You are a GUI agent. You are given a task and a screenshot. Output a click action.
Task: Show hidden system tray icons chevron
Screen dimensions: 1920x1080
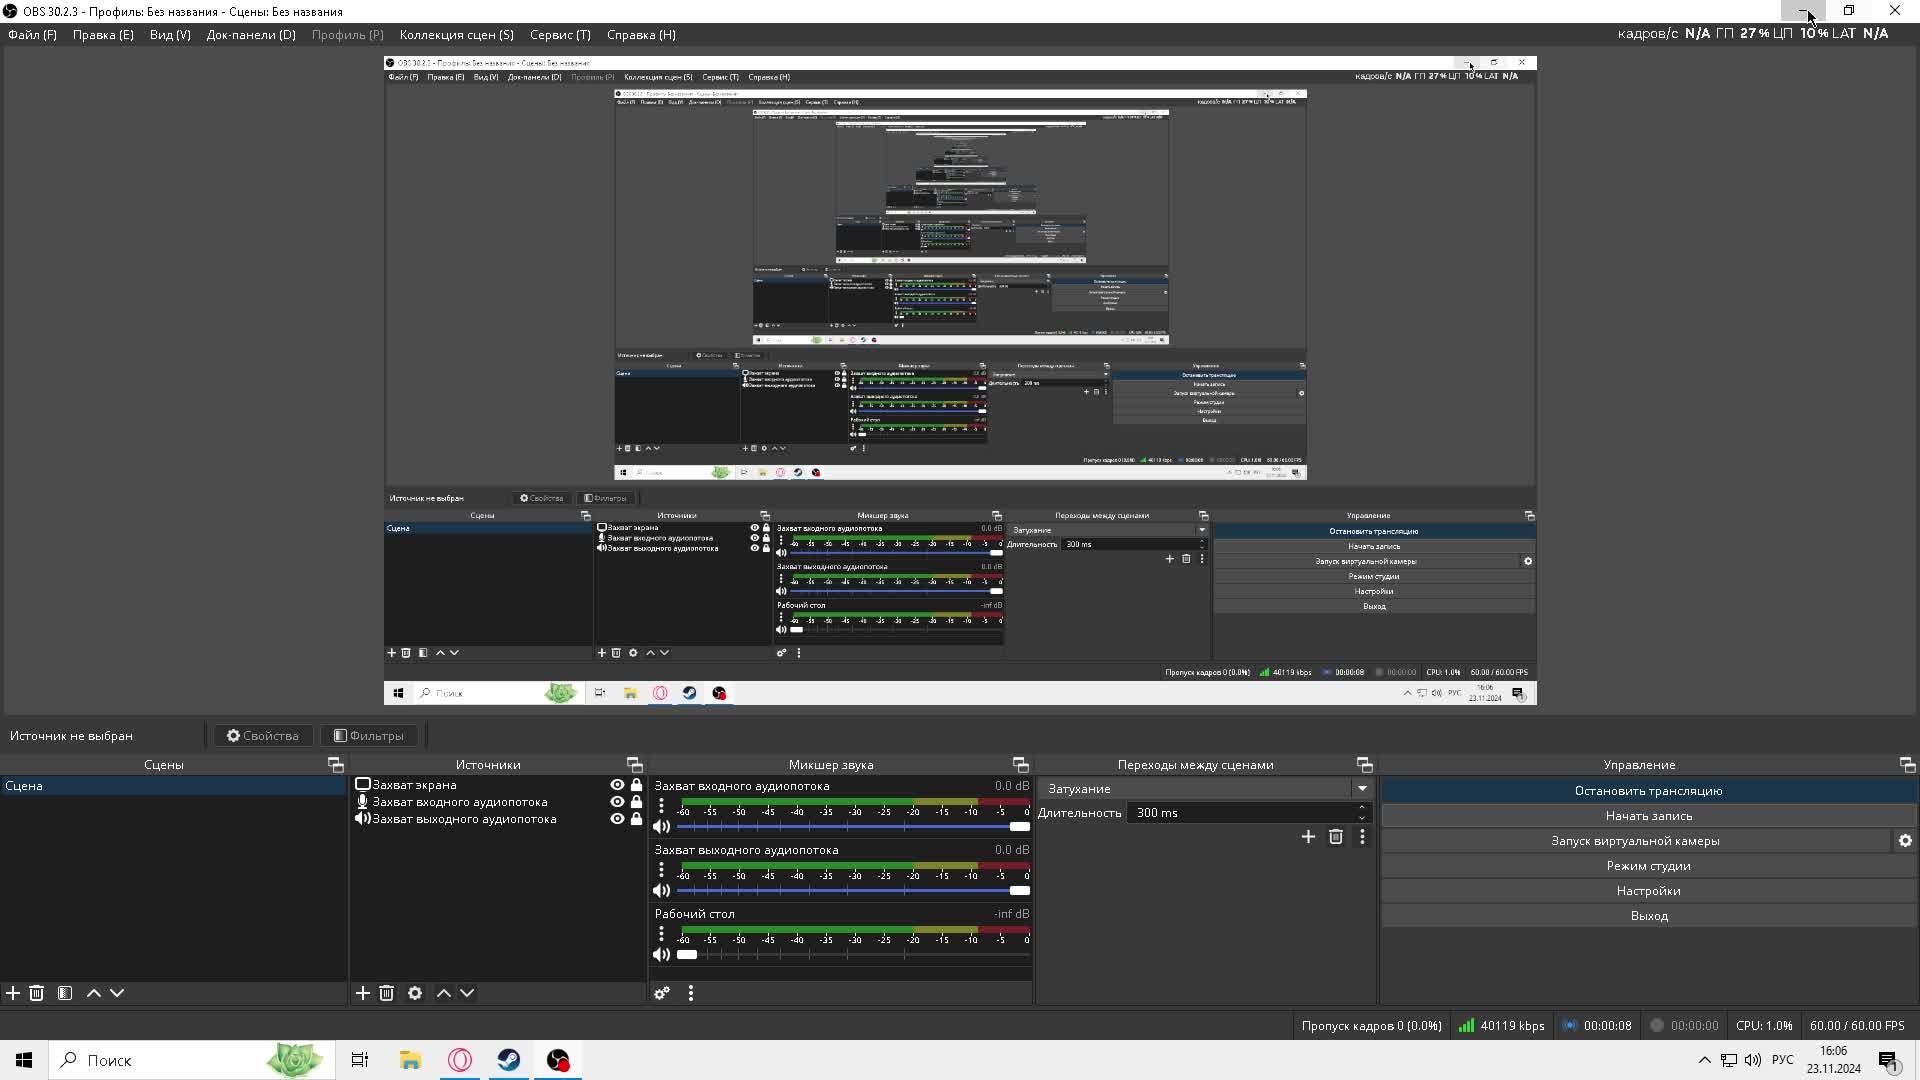[1704, 1060]
